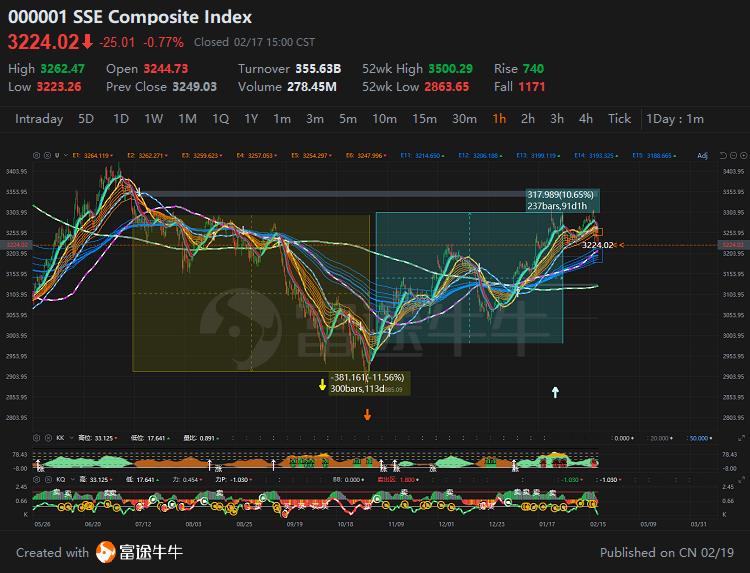
Task: Open the 1Day : 1m interval dropdown
Action: 675,119
